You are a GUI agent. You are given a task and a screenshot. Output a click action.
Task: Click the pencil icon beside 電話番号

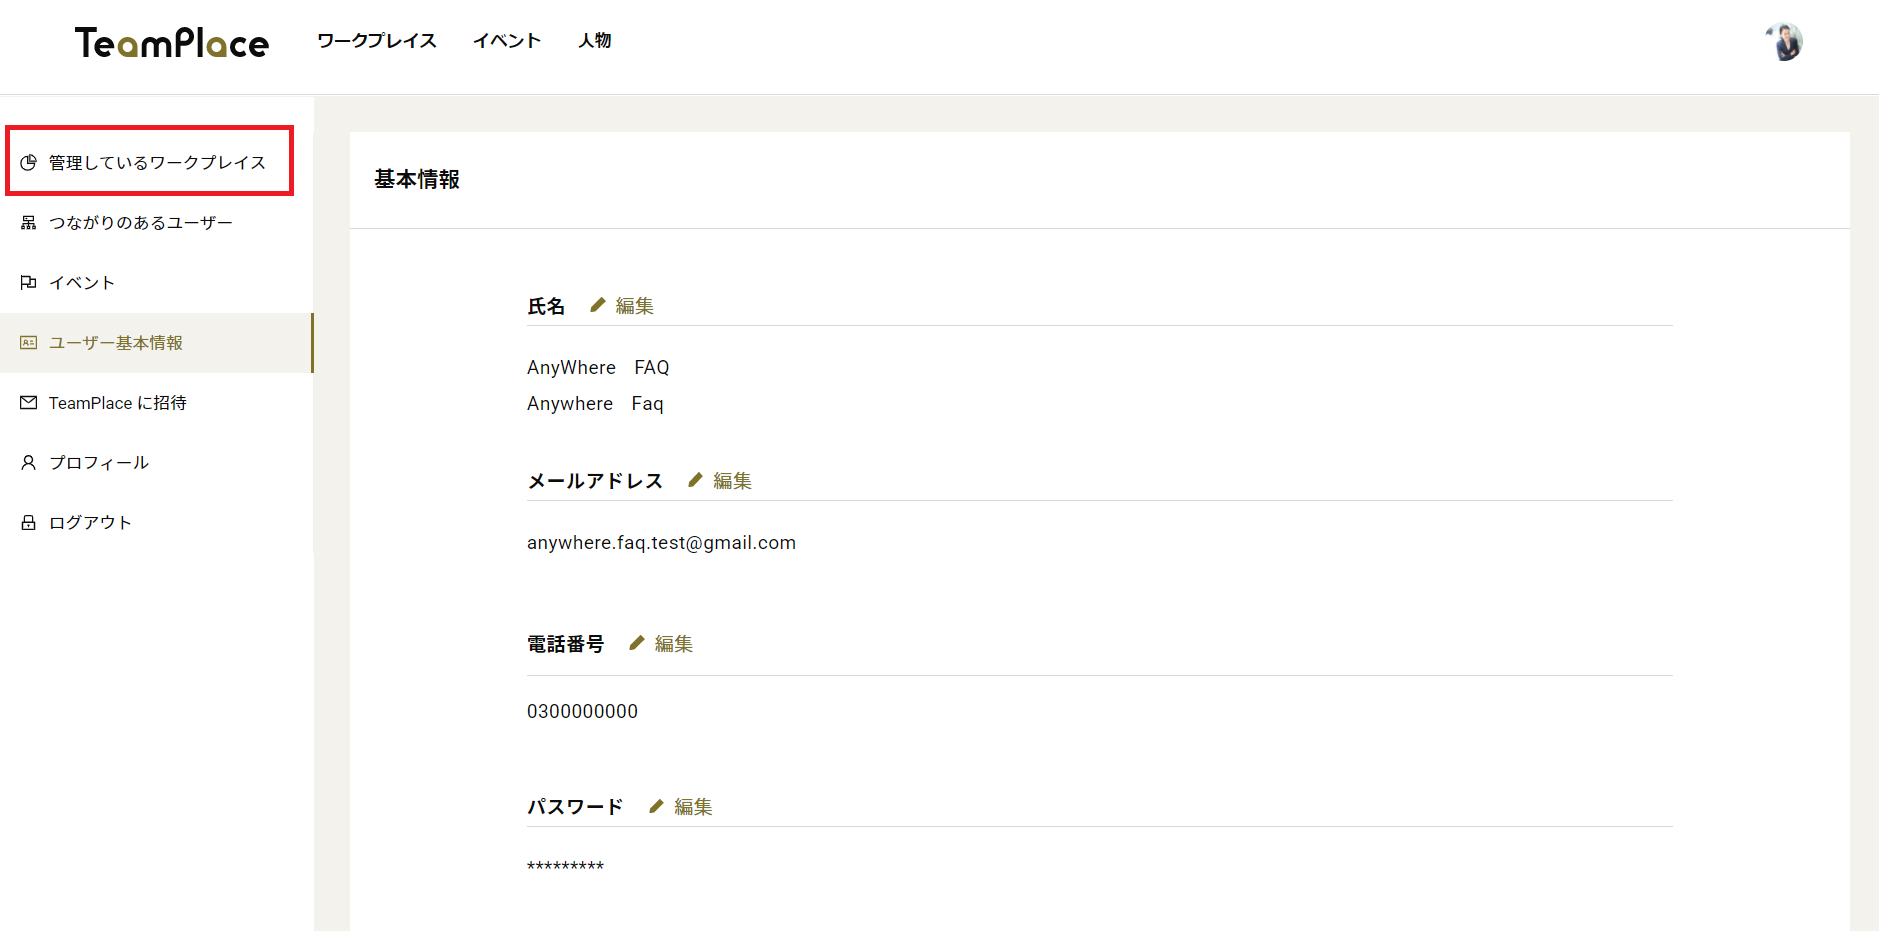click(637, 643)
